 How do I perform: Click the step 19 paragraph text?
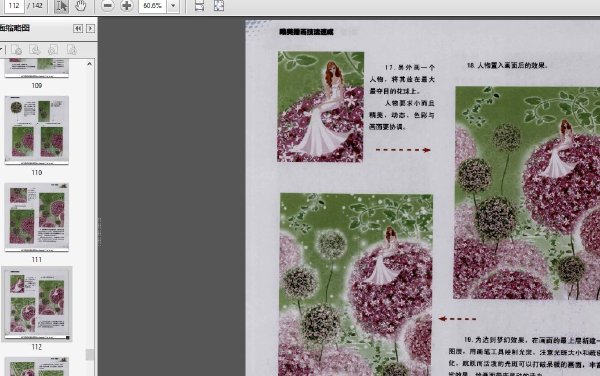click(524, 356)
